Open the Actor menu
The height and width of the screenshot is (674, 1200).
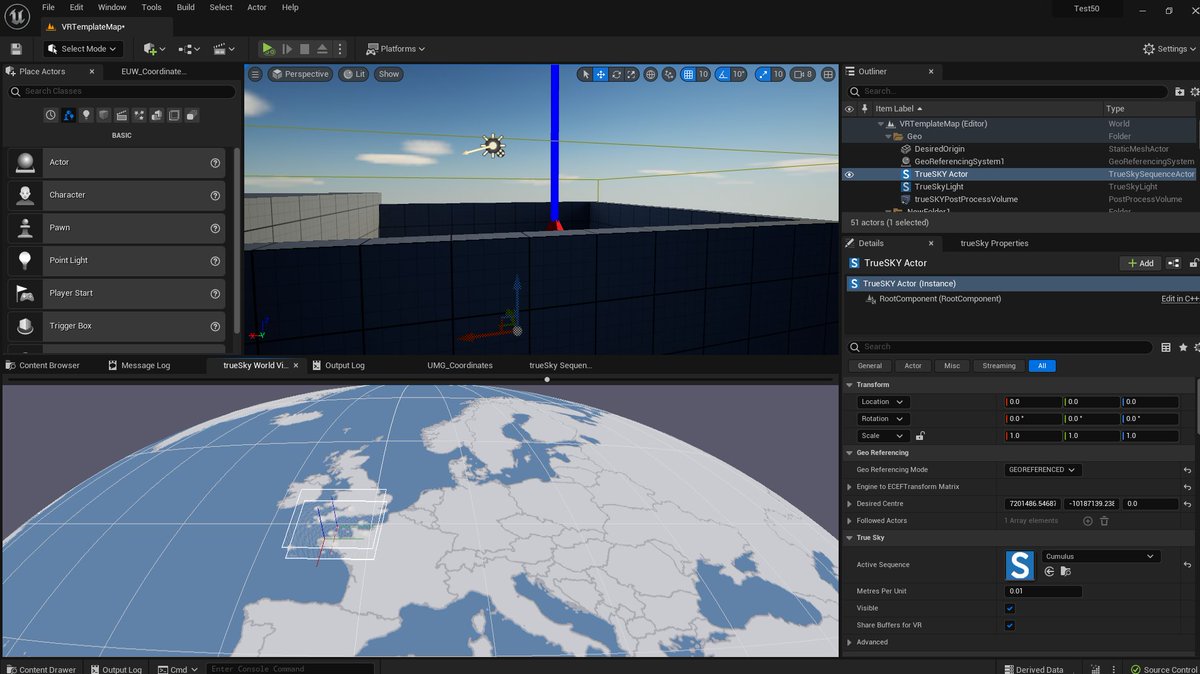(257, 7)
